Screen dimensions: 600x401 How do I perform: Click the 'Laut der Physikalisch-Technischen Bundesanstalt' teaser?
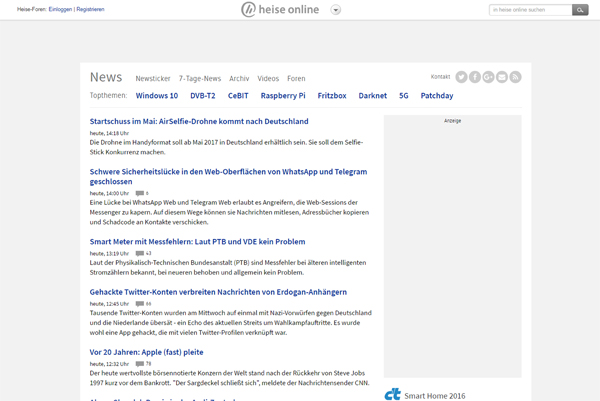(x=228, y=267)
